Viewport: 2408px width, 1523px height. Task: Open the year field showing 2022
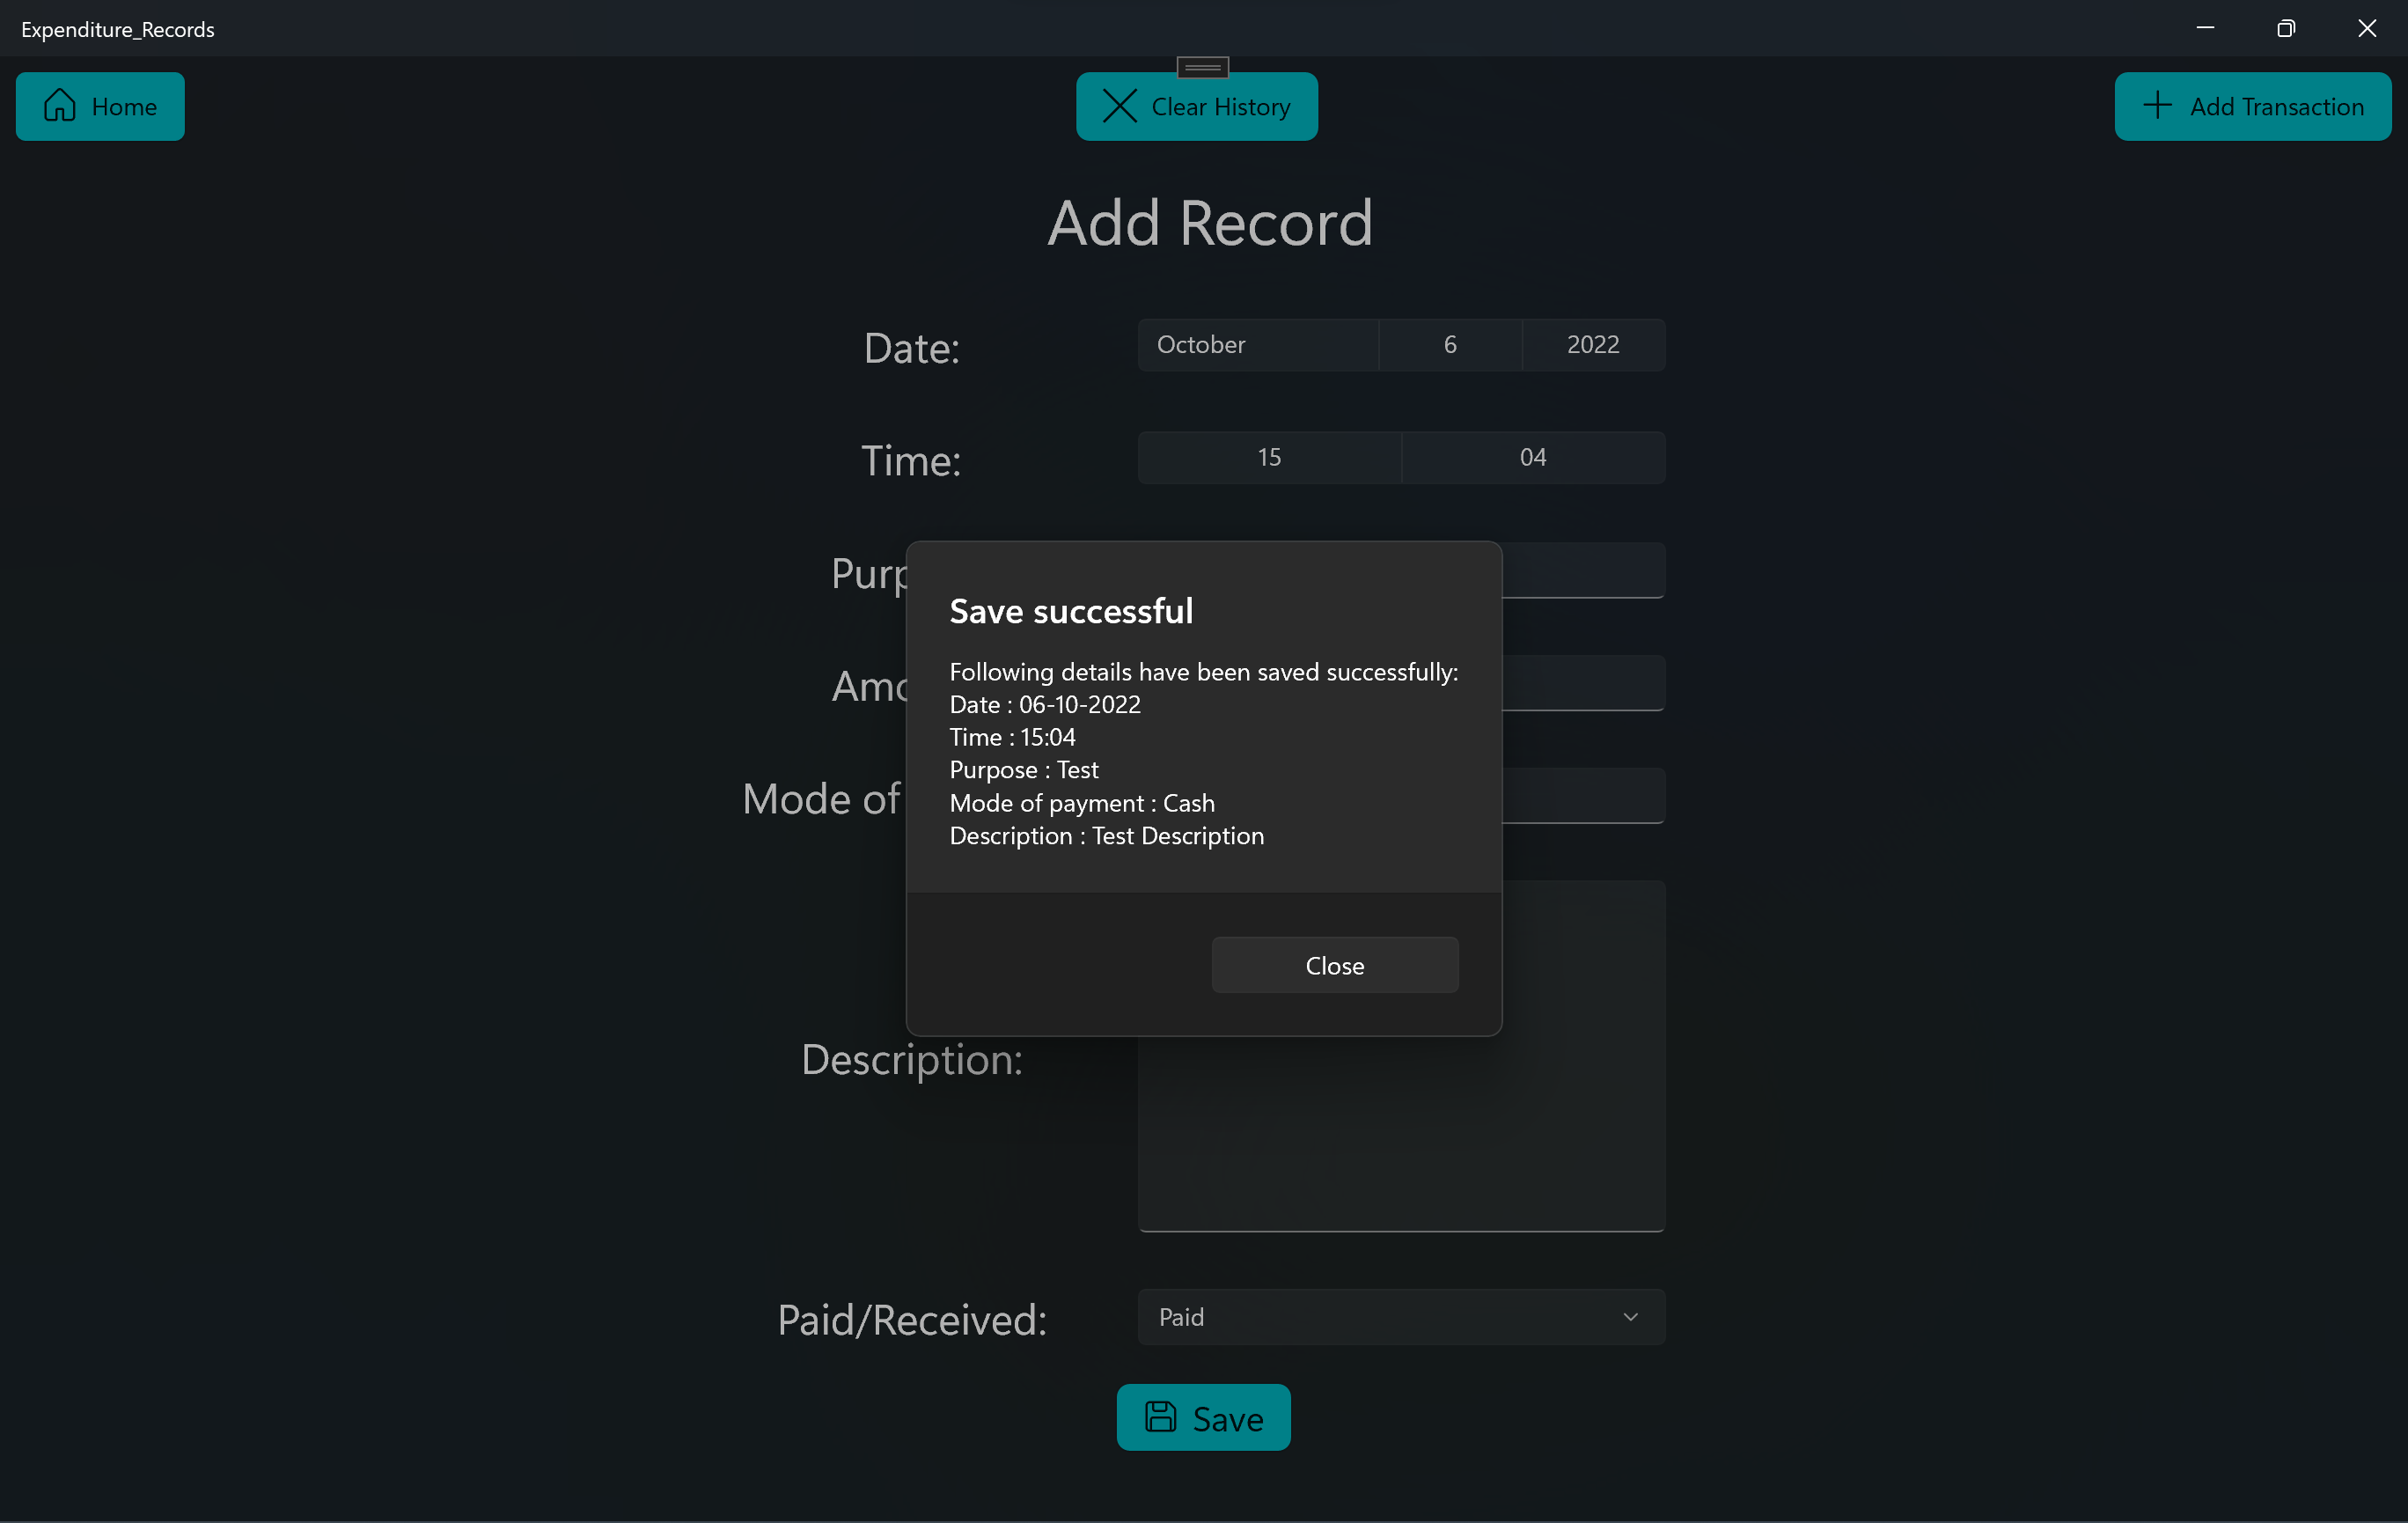coord(1592,344)
